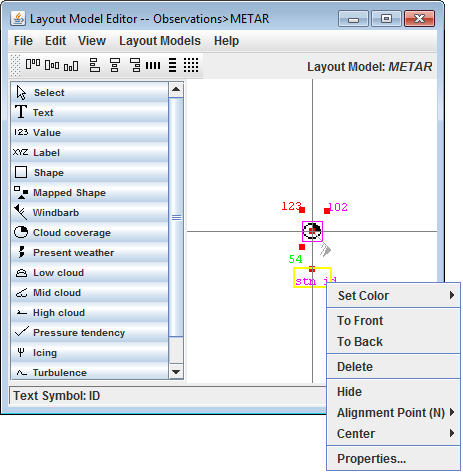The image size is (463, 474).
Task: Select the red 123 value symbol
Action: [291, 206]
